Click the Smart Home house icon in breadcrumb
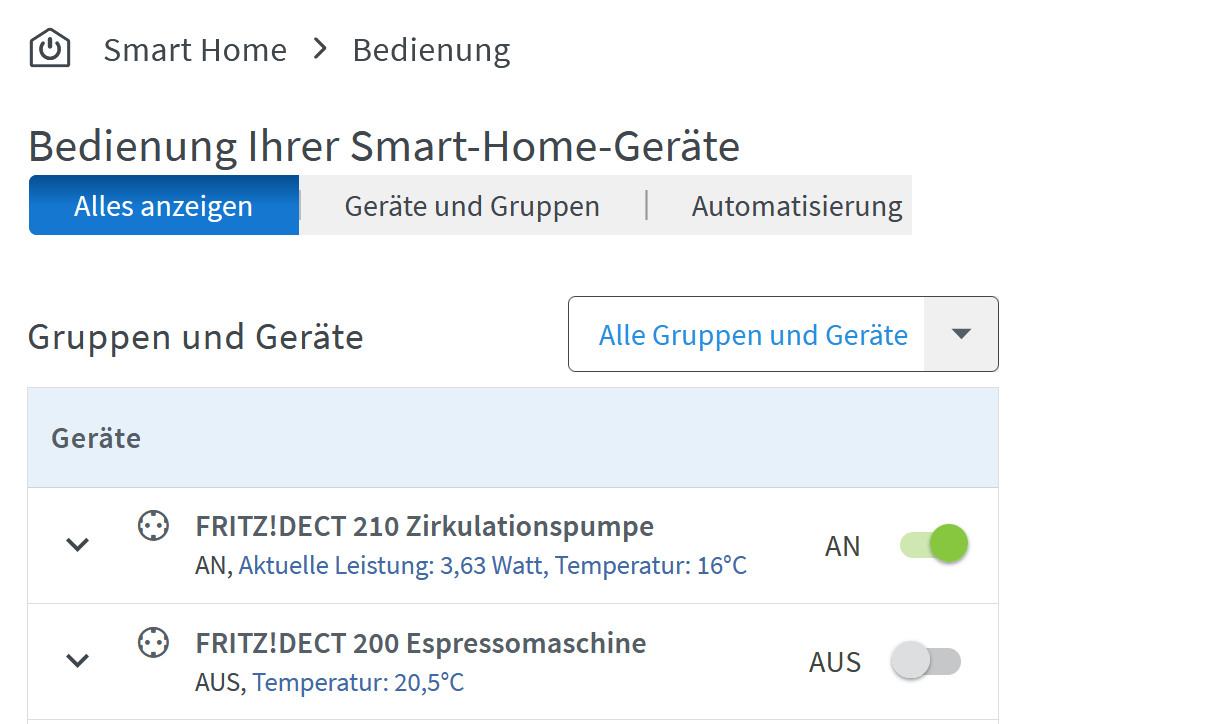1213x724 pixels. tap(49, 46)
